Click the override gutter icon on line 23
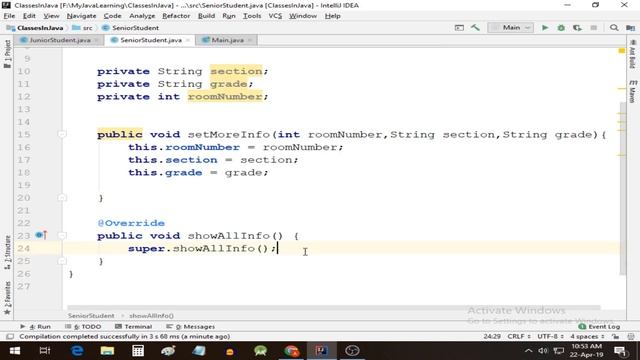This screenshot has width=640, height=360. click(x=40, y=235)
